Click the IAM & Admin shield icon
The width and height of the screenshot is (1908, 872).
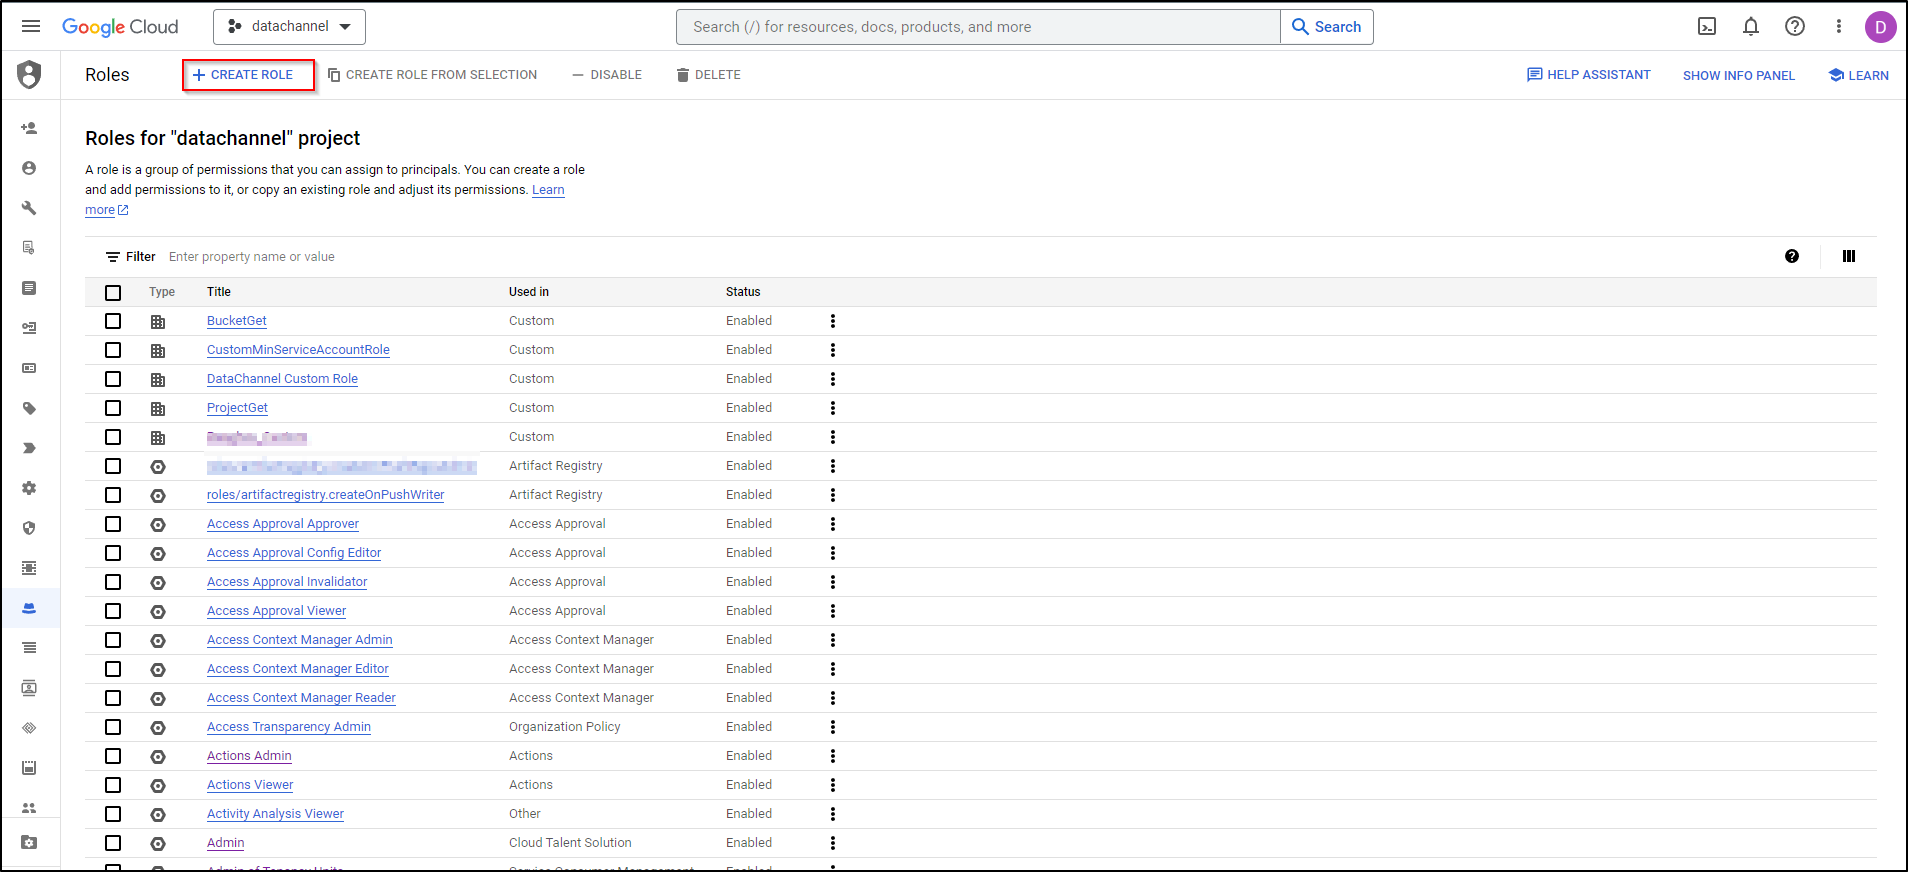pyautogui.click(x=30, y=75)
